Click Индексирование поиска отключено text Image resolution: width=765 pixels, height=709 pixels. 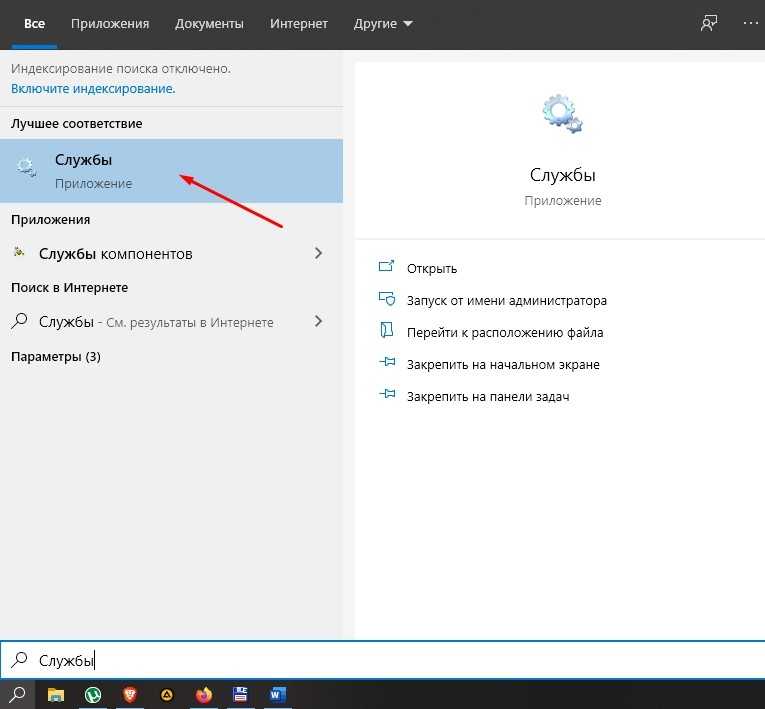[121, 69]
